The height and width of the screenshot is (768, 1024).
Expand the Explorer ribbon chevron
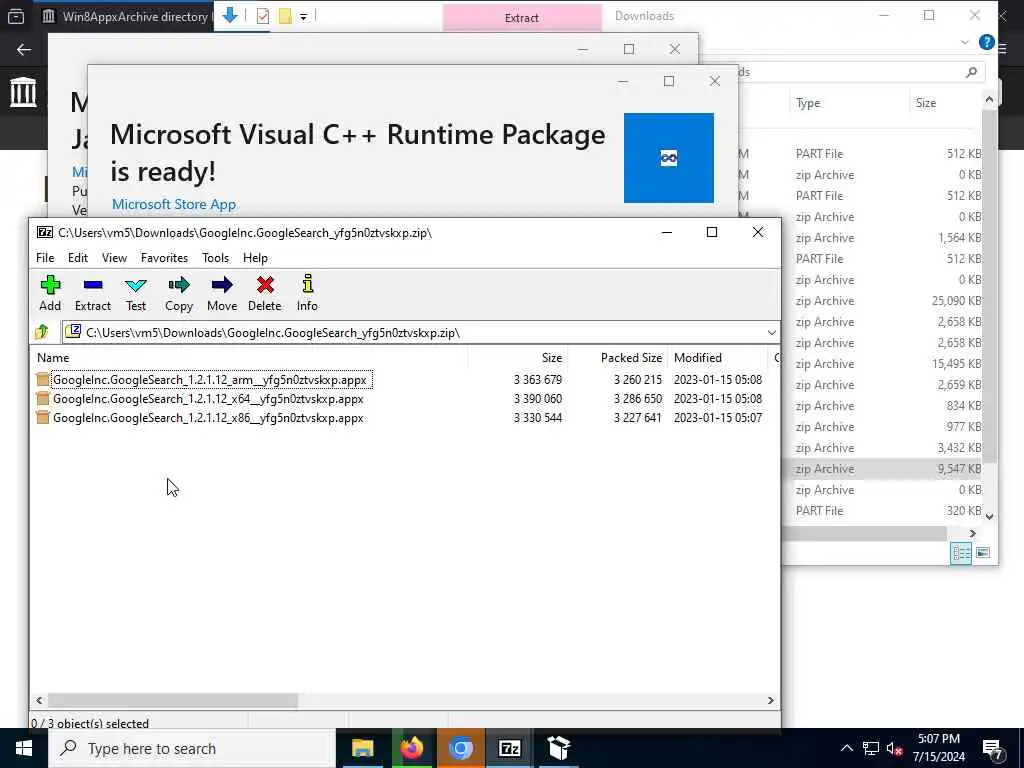point(965,42)
